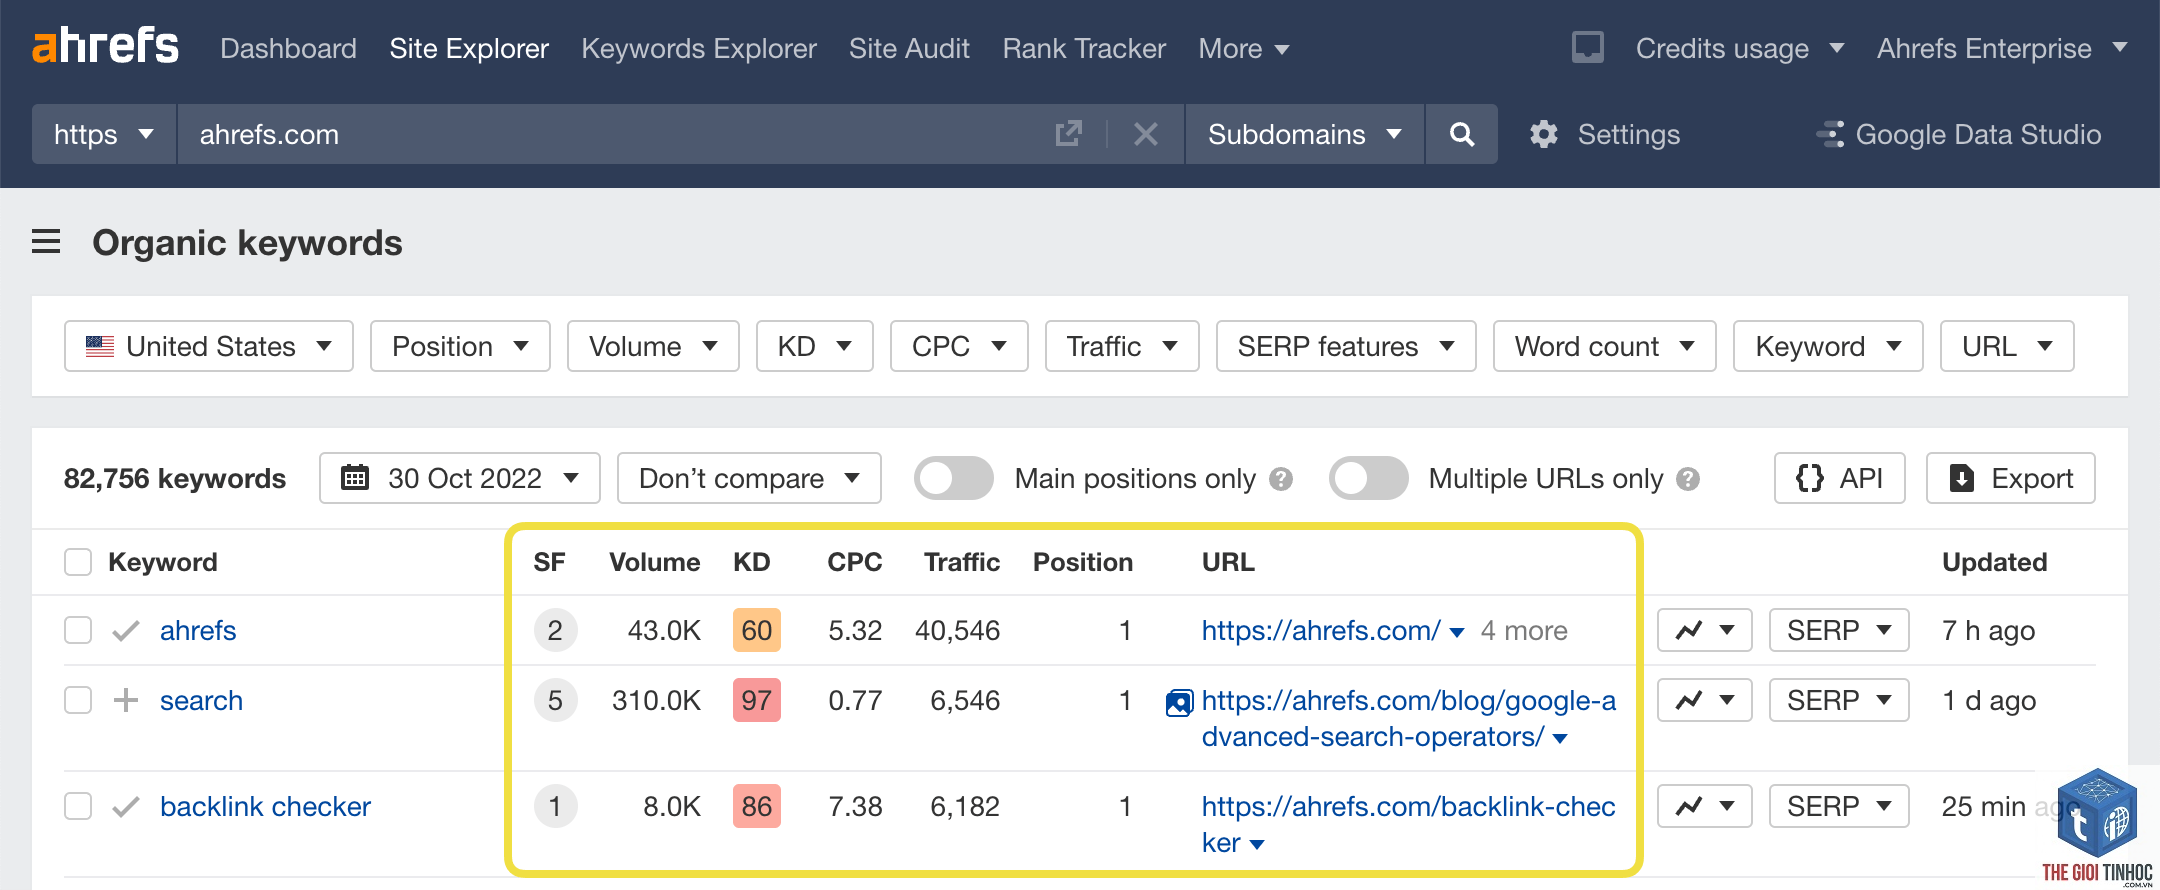Open the KD filter dropdown
Screen dimensions: 2160x890
815,346
